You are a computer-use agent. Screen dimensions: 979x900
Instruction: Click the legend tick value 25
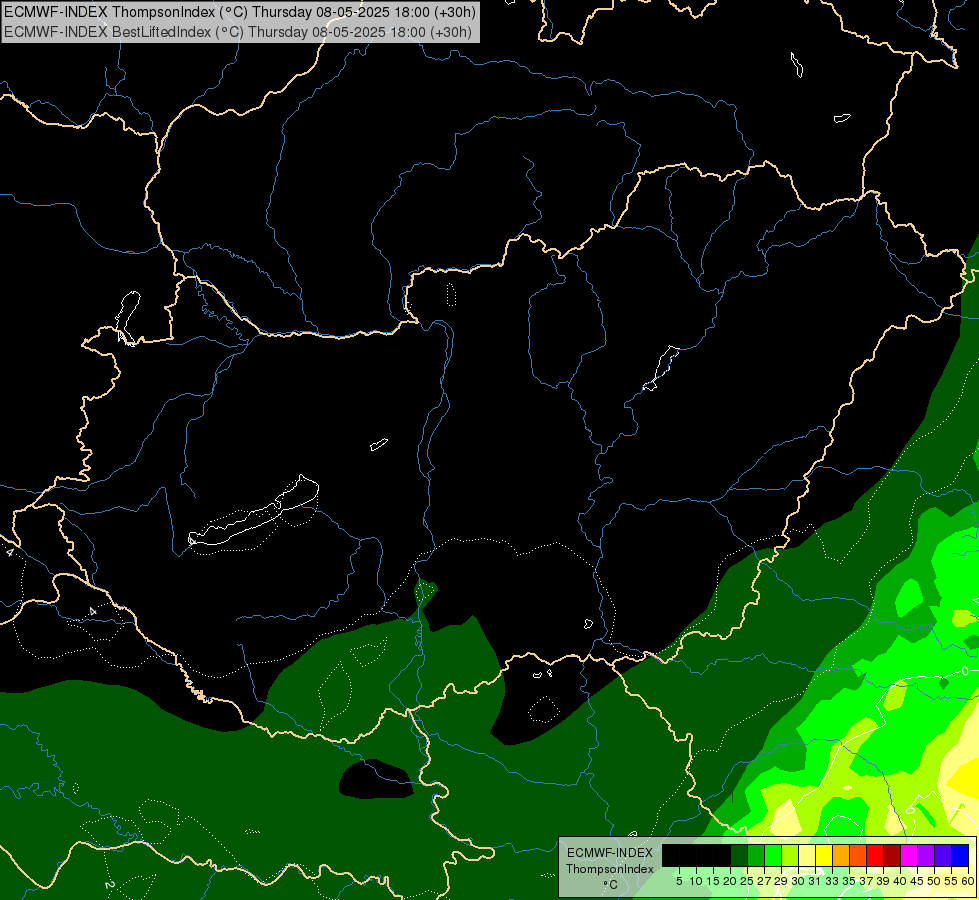click(x=747, y=881)
